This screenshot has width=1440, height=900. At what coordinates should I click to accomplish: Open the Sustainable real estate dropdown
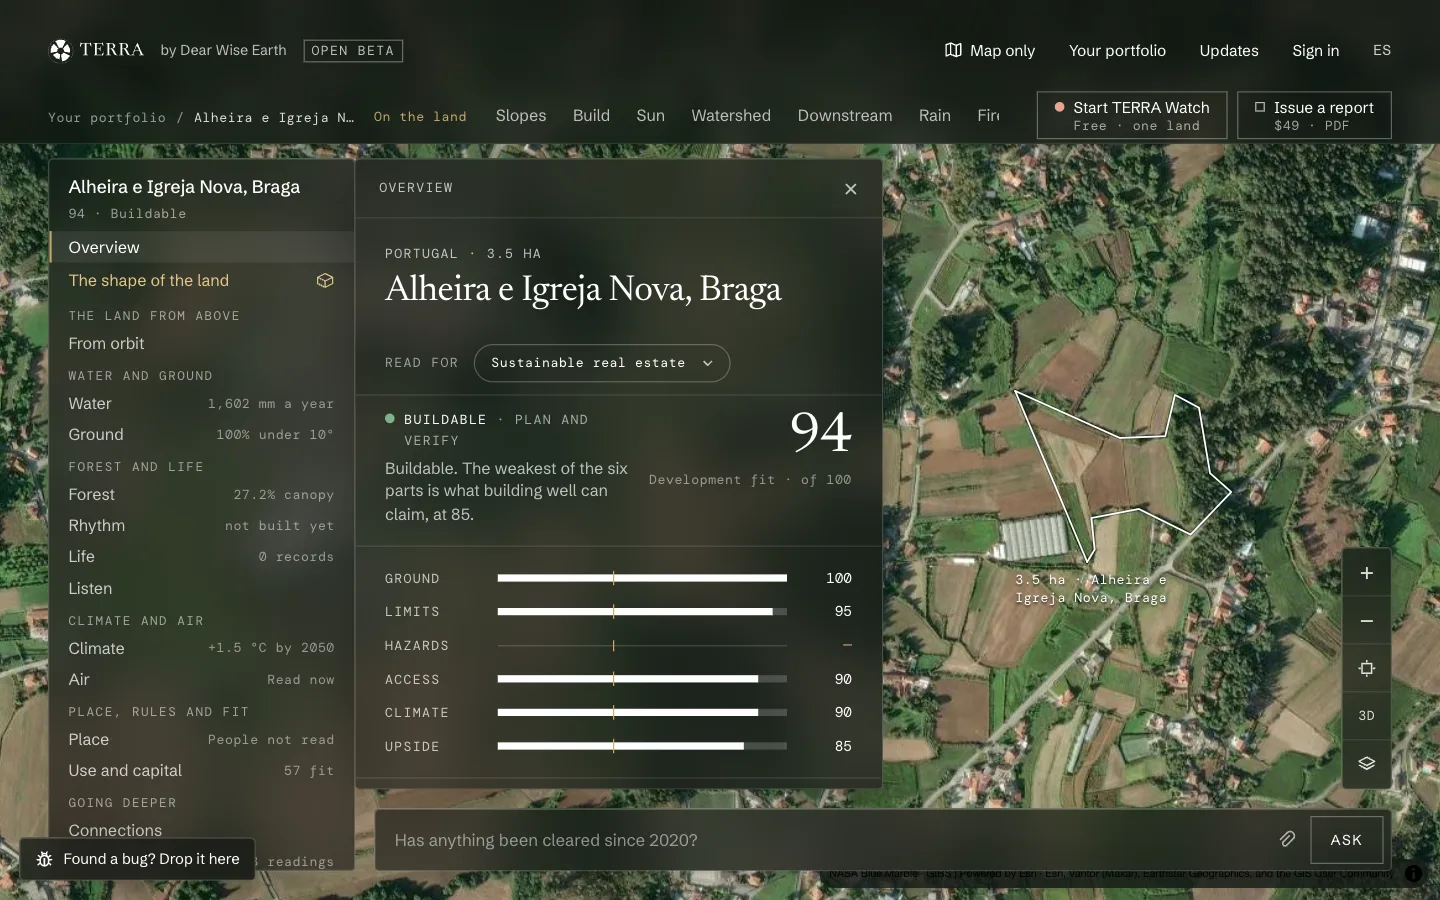pyautogui.click(x=602, y=363)
